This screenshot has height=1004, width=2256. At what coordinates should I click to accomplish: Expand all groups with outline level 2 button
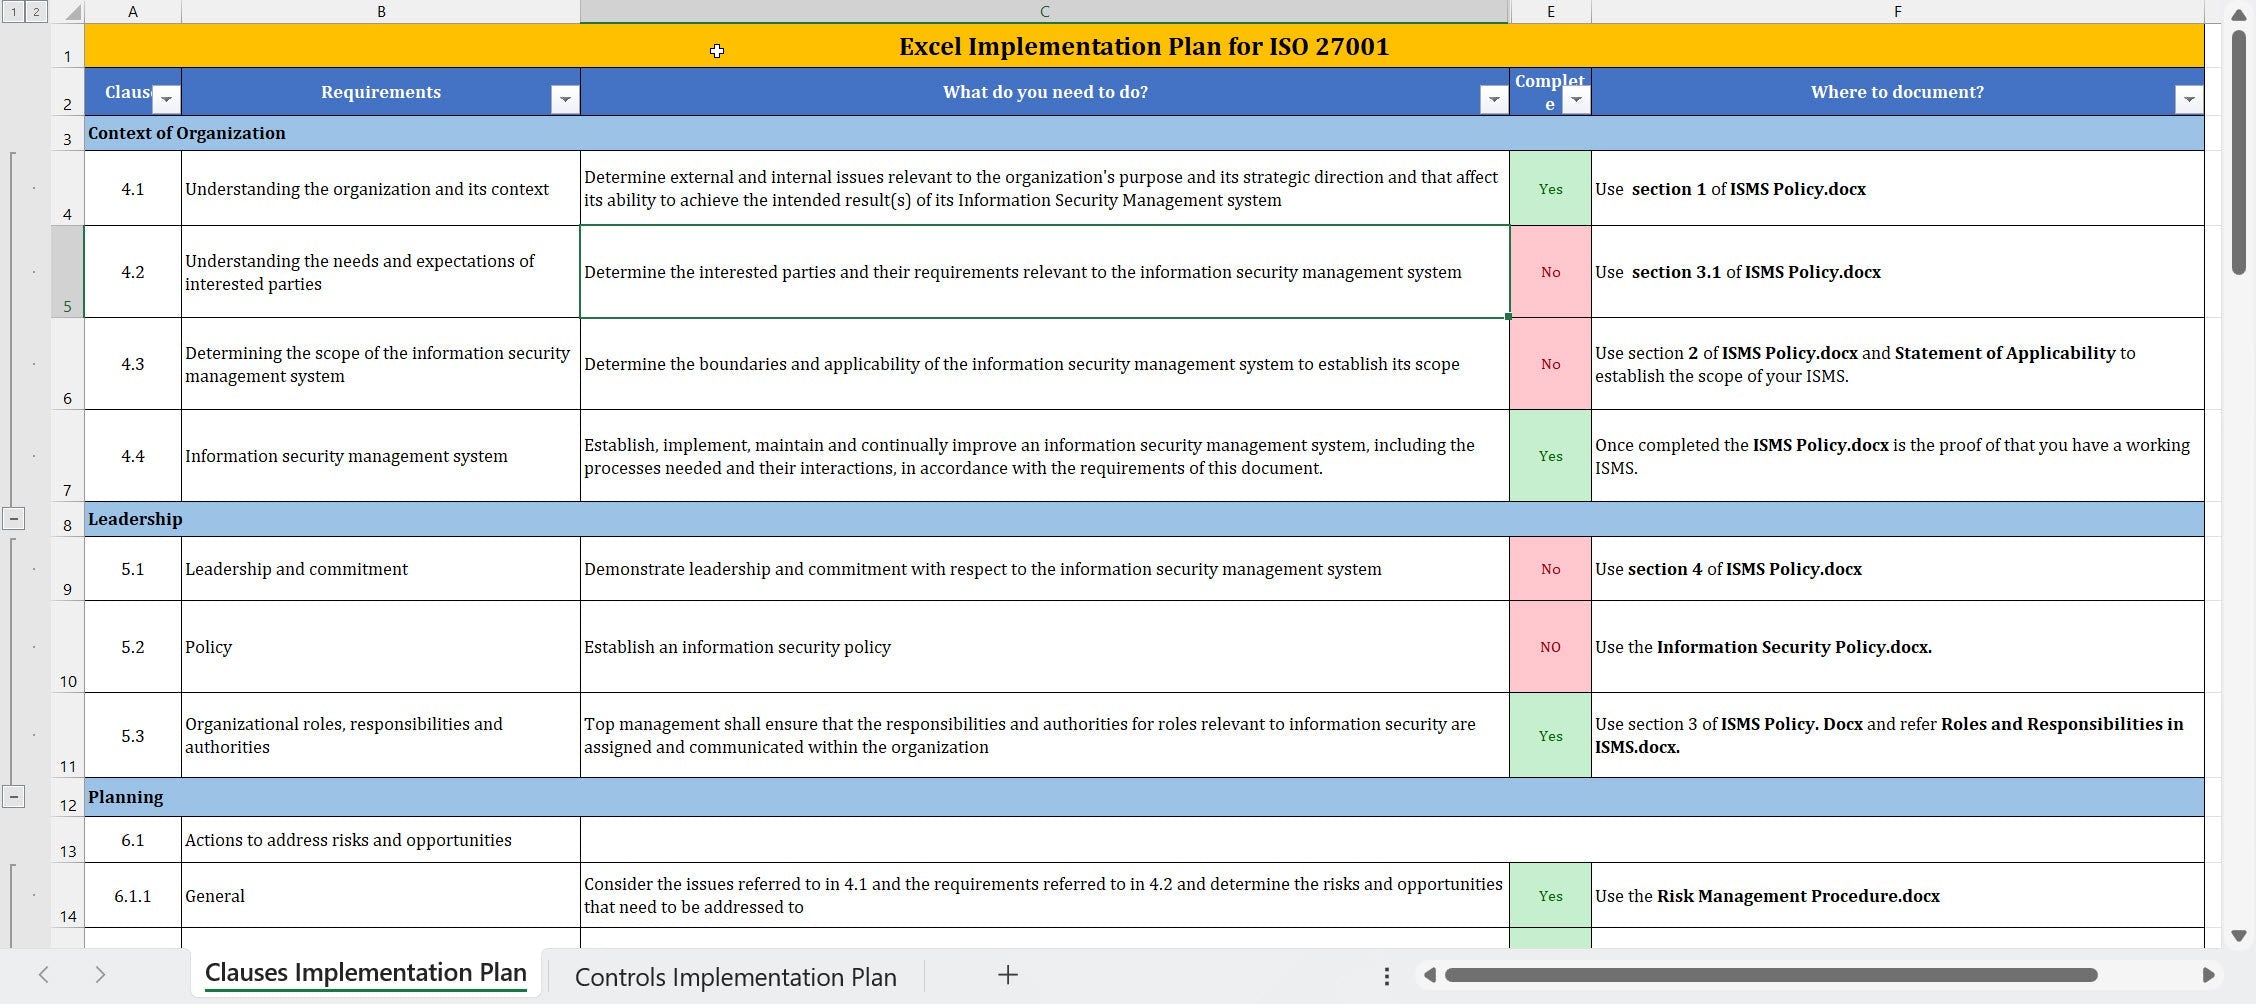tap(37, 11)
